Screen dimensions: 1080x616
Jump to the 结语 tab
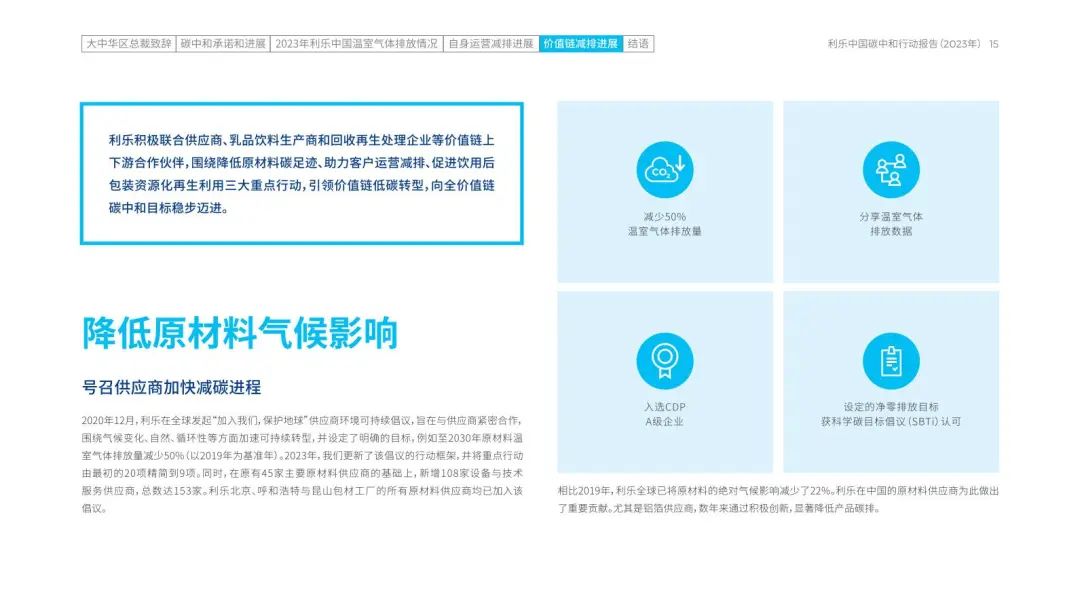pos(638,44)
